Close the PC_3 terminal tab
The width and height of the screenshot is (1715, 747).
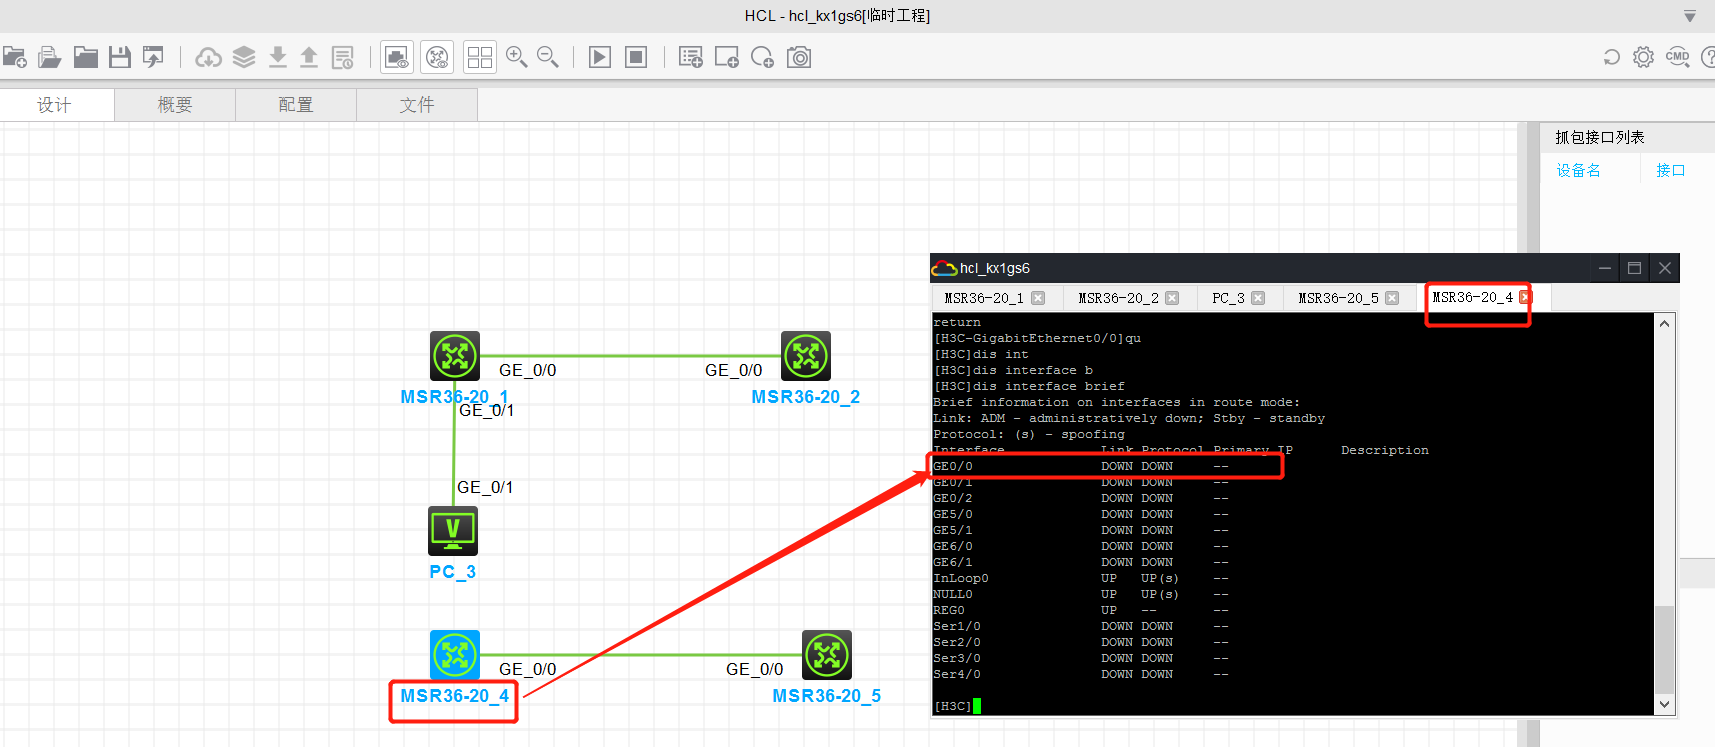[x=1258, y=298]
